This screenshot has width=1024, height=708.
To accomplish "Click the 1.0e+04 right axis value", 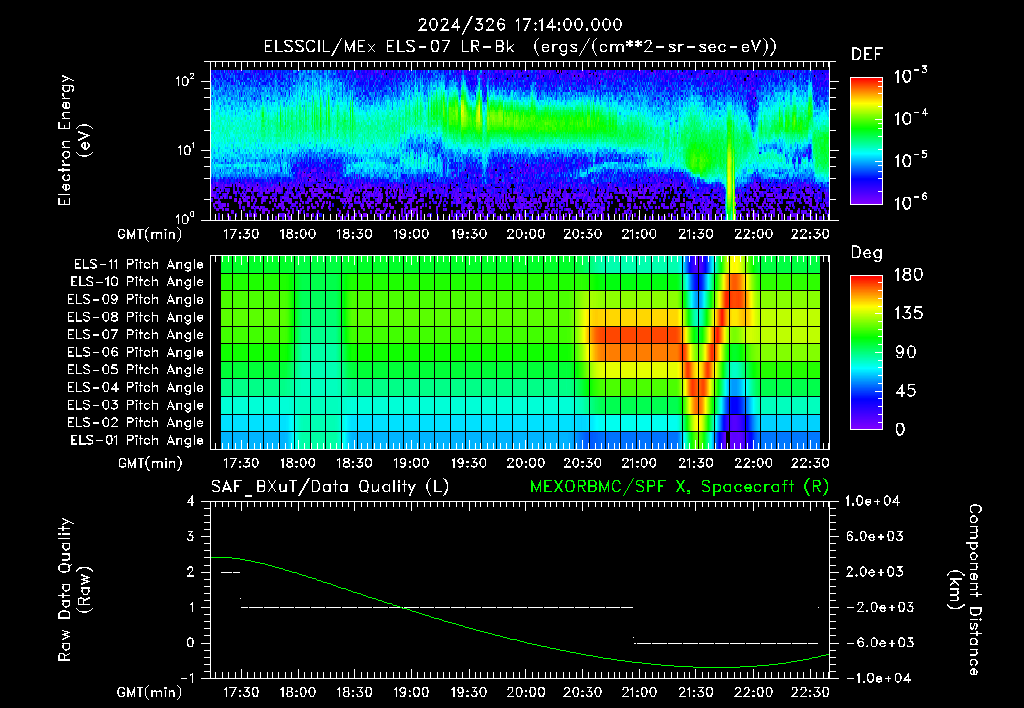I will click(872, 501).
